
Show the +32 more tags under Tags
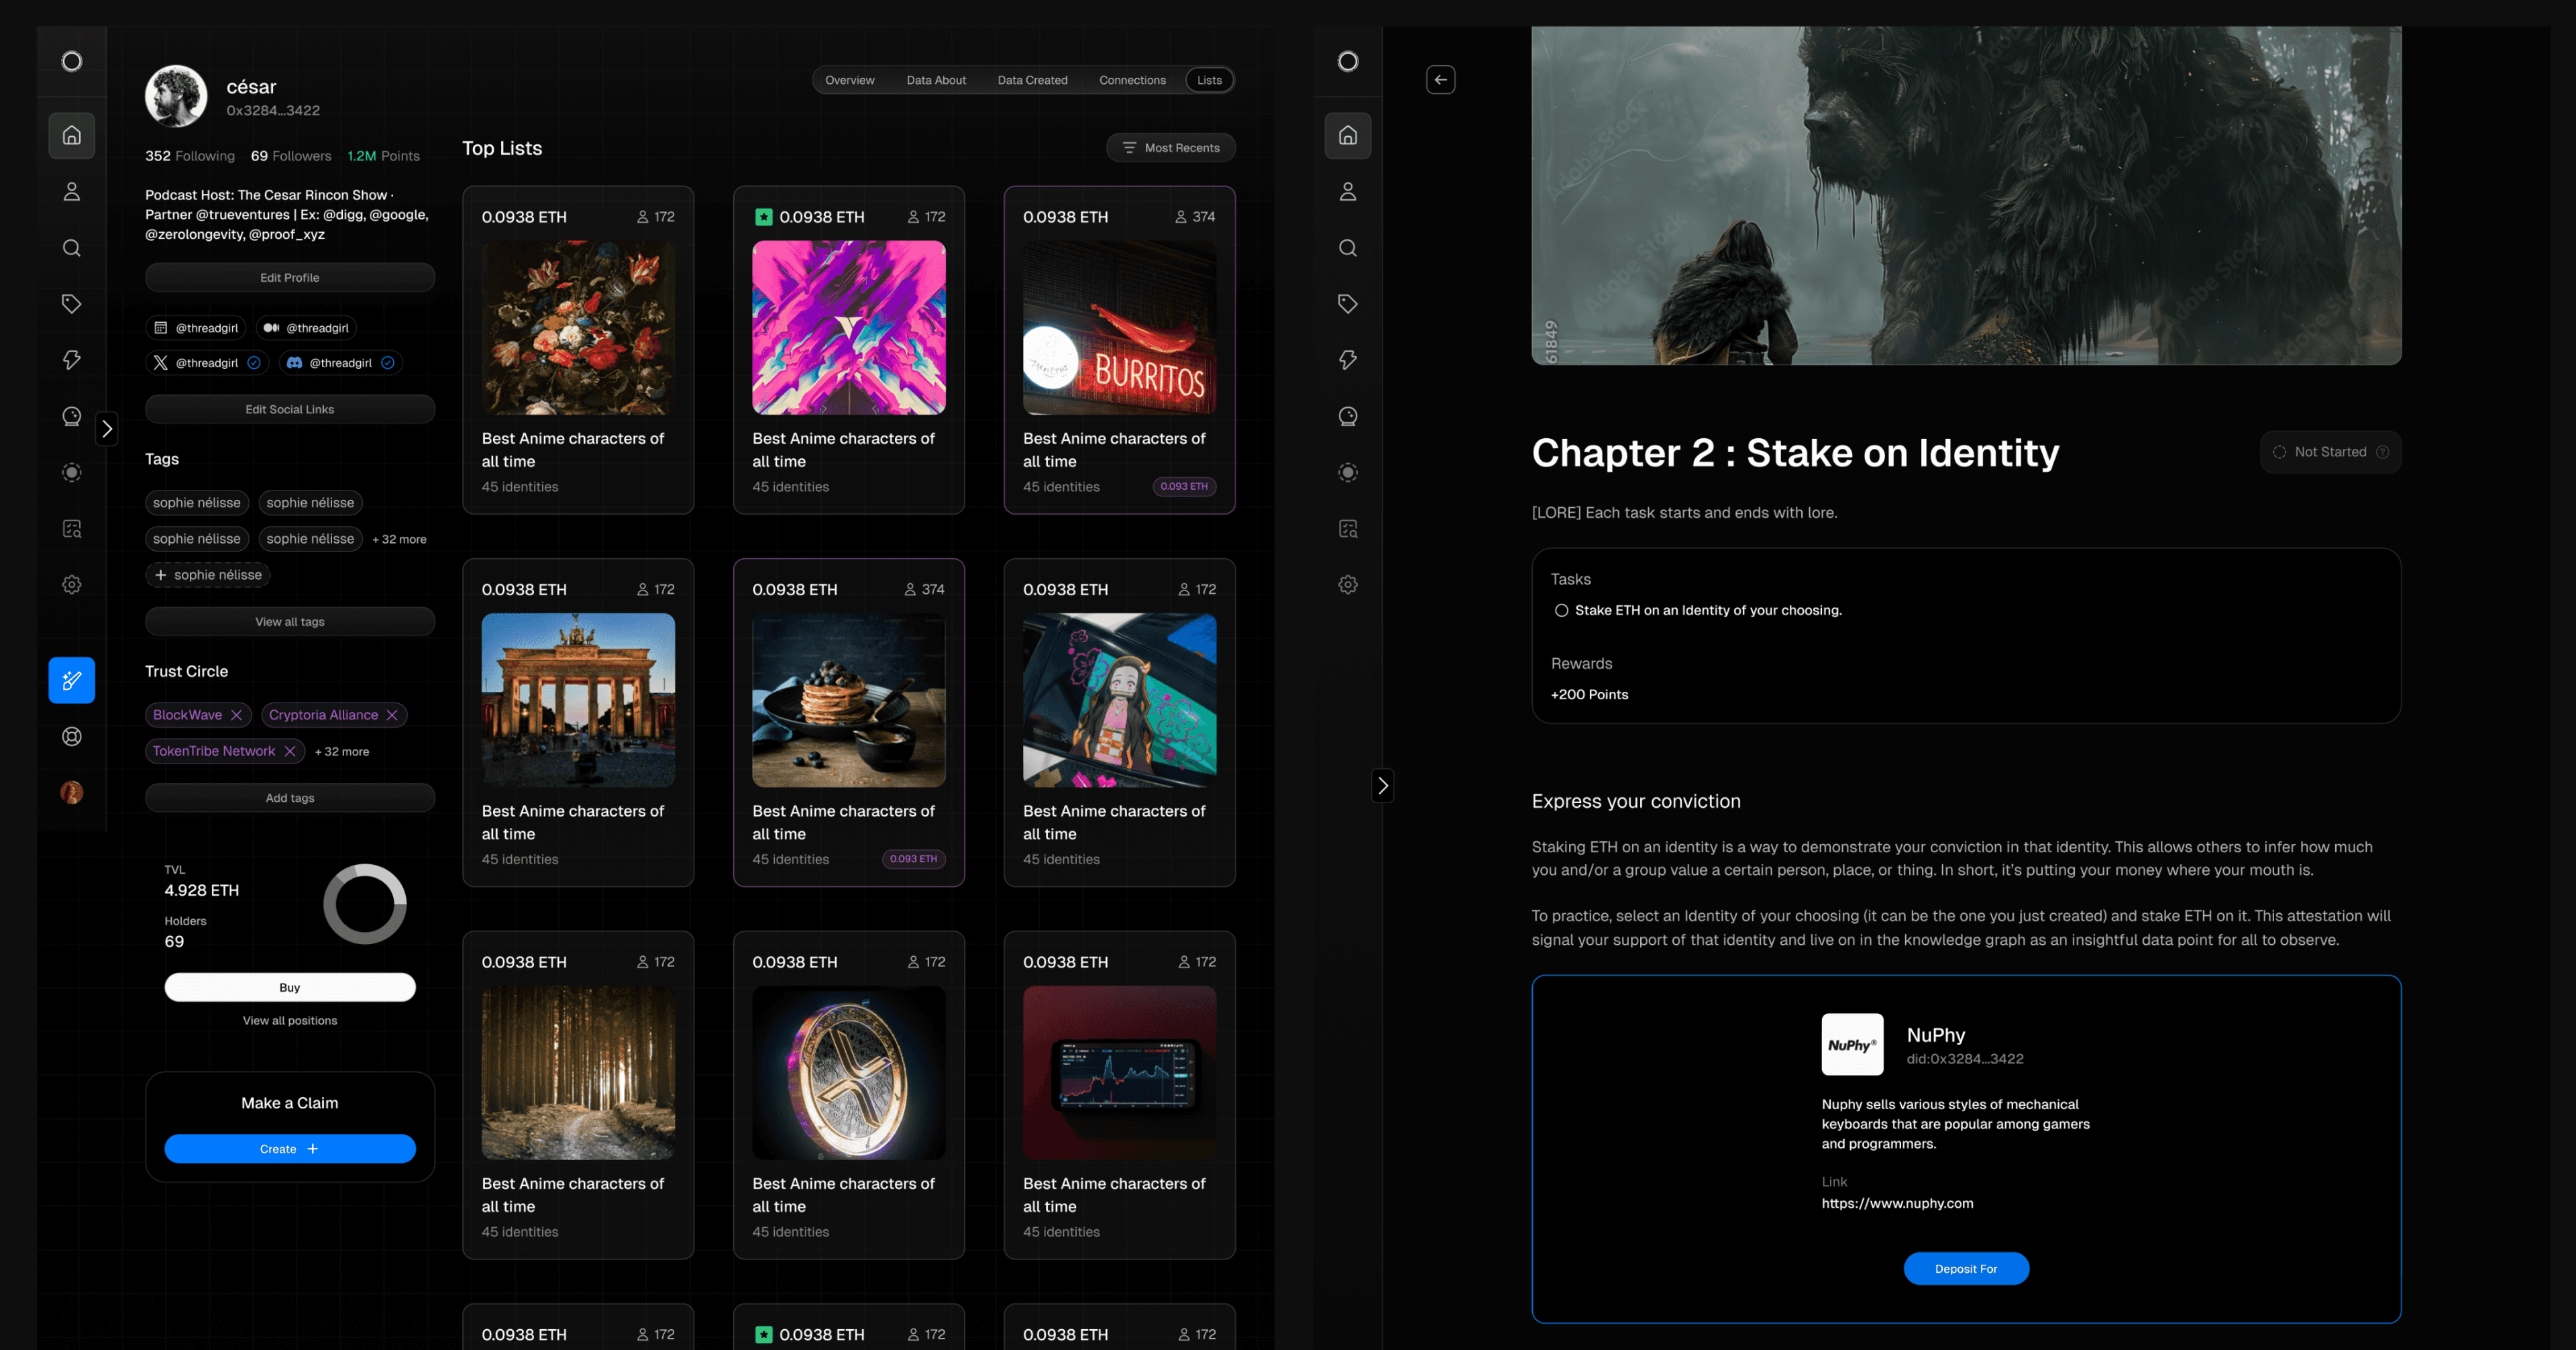[x=399, y=539]
